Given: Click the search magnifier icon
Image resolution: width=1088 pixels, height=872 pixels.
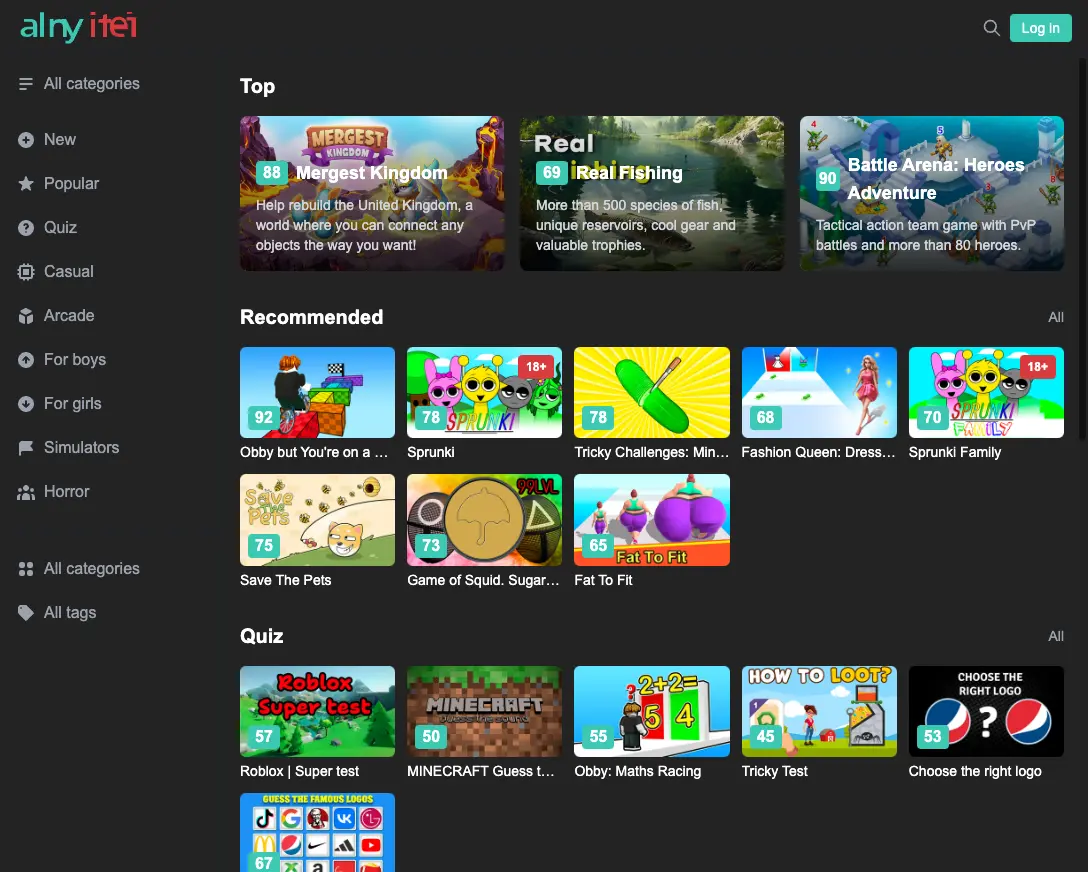Looking at the screenshot, I should 991,28.
